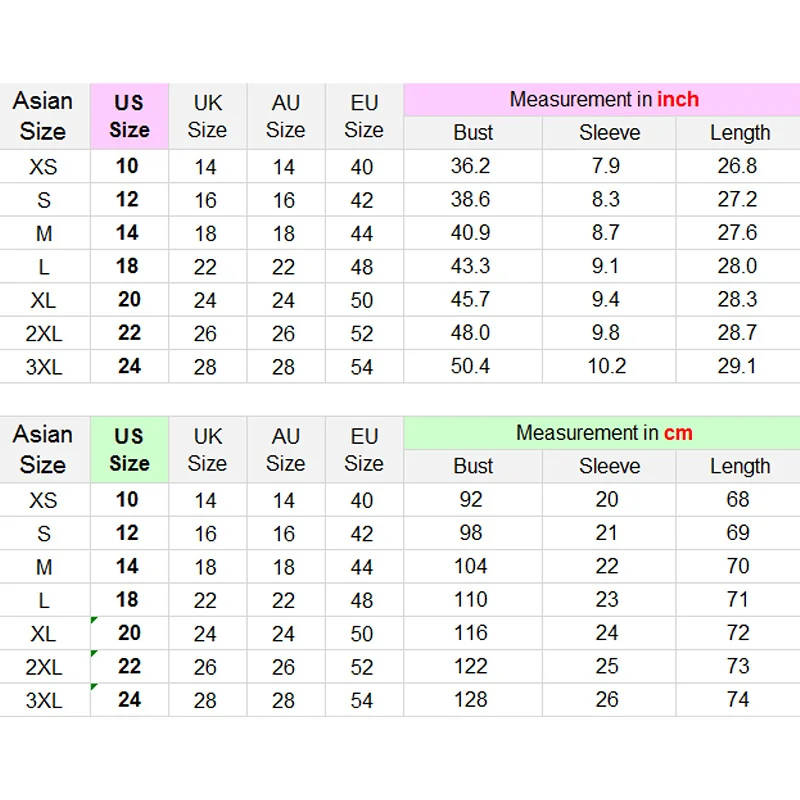The height and width of the screenshot is (800, 800).
Task: Select the 50.4 bust measurement cell
Action: (470, 366)
